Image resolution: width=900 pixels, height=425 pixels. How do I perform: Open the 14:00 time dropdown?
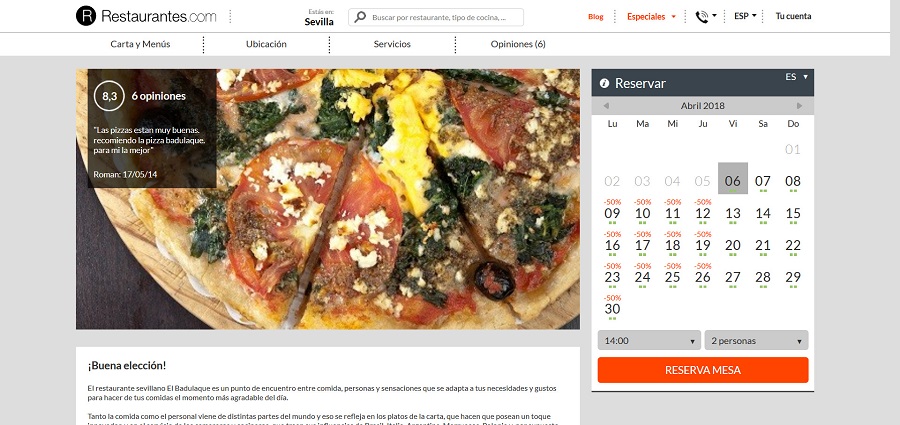649,340
